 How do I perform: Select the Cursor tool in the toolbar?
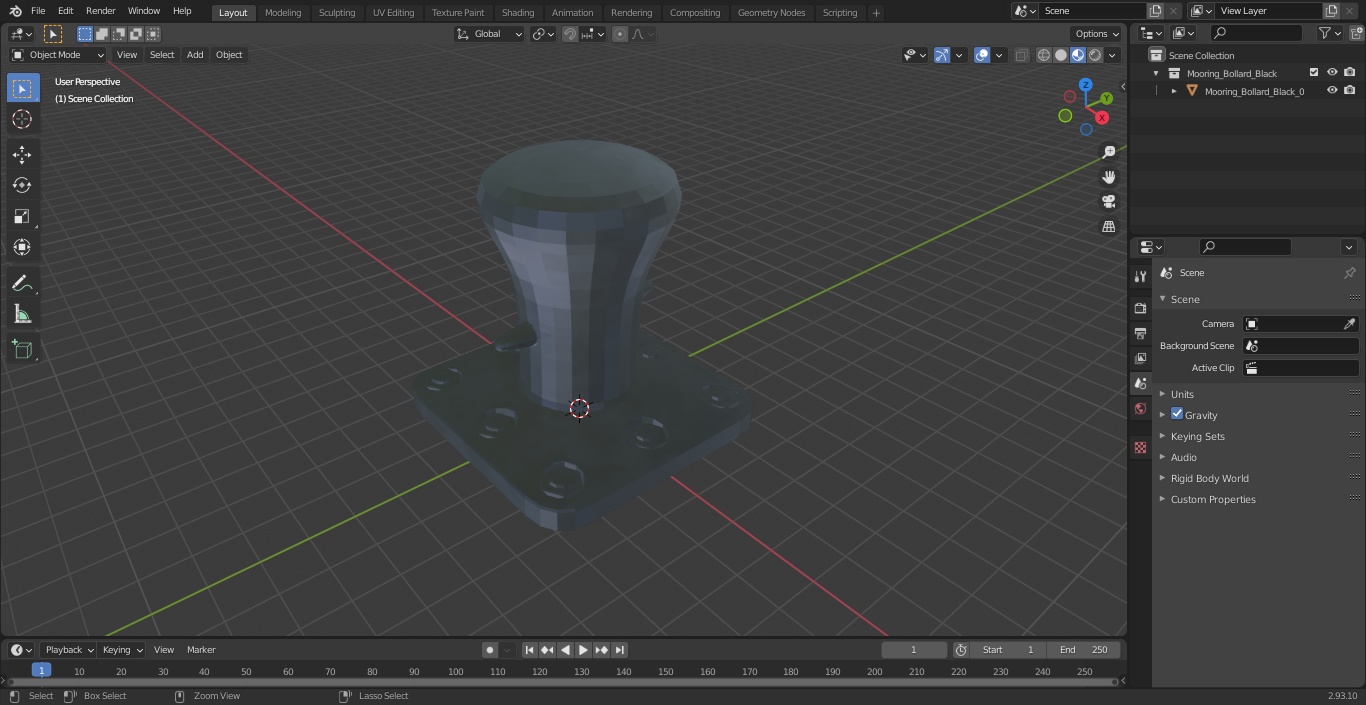click(22, 120)
